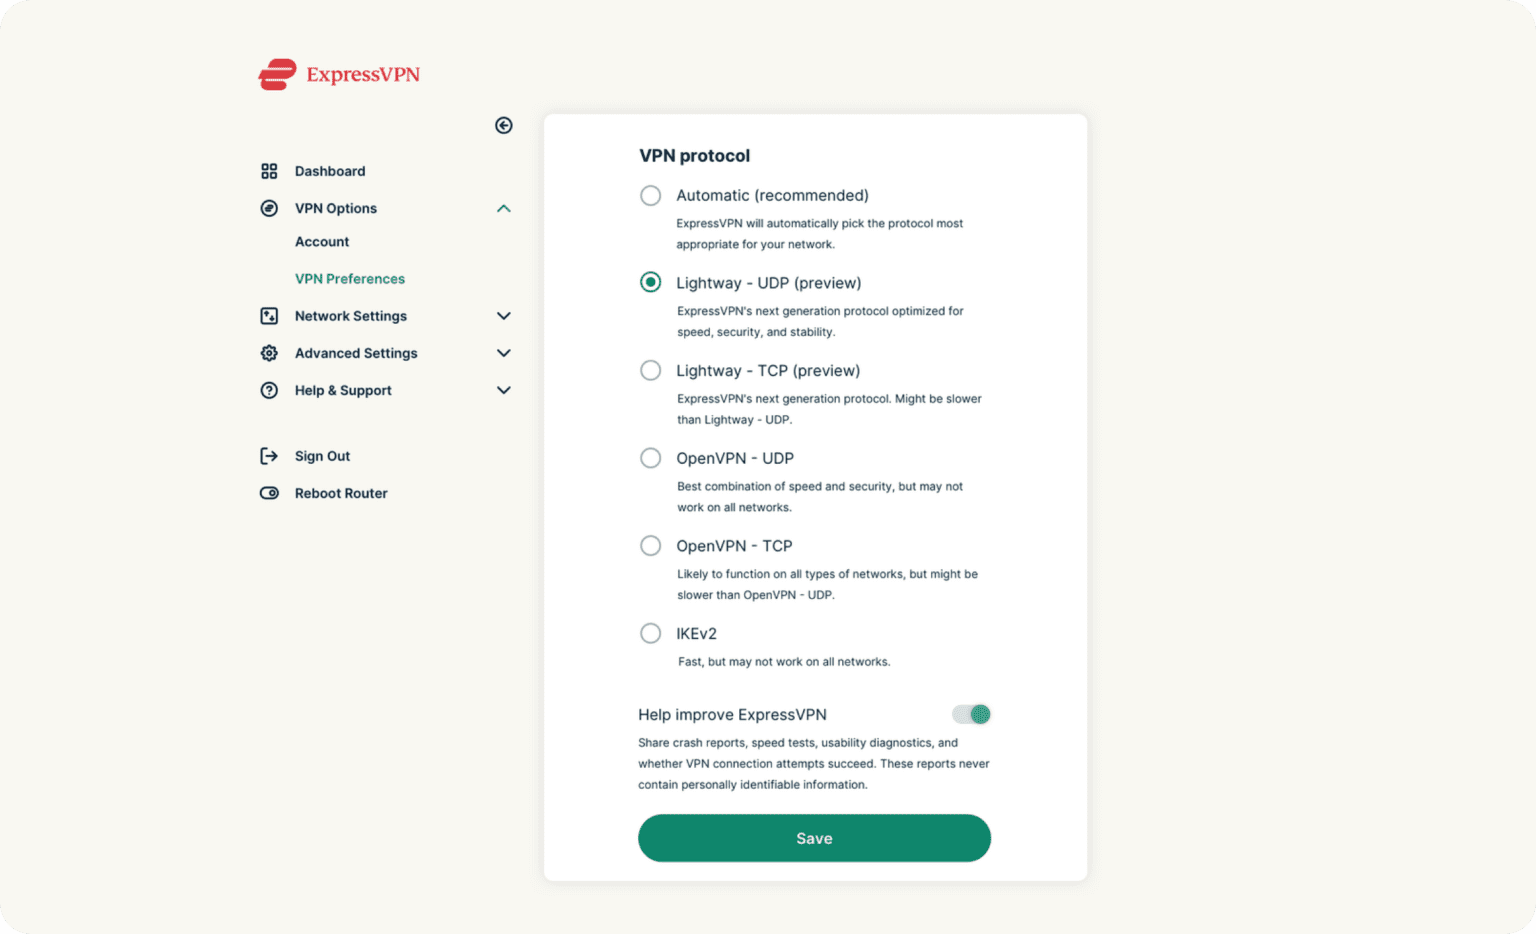Click the Reboot Router icon

[268, 492]
